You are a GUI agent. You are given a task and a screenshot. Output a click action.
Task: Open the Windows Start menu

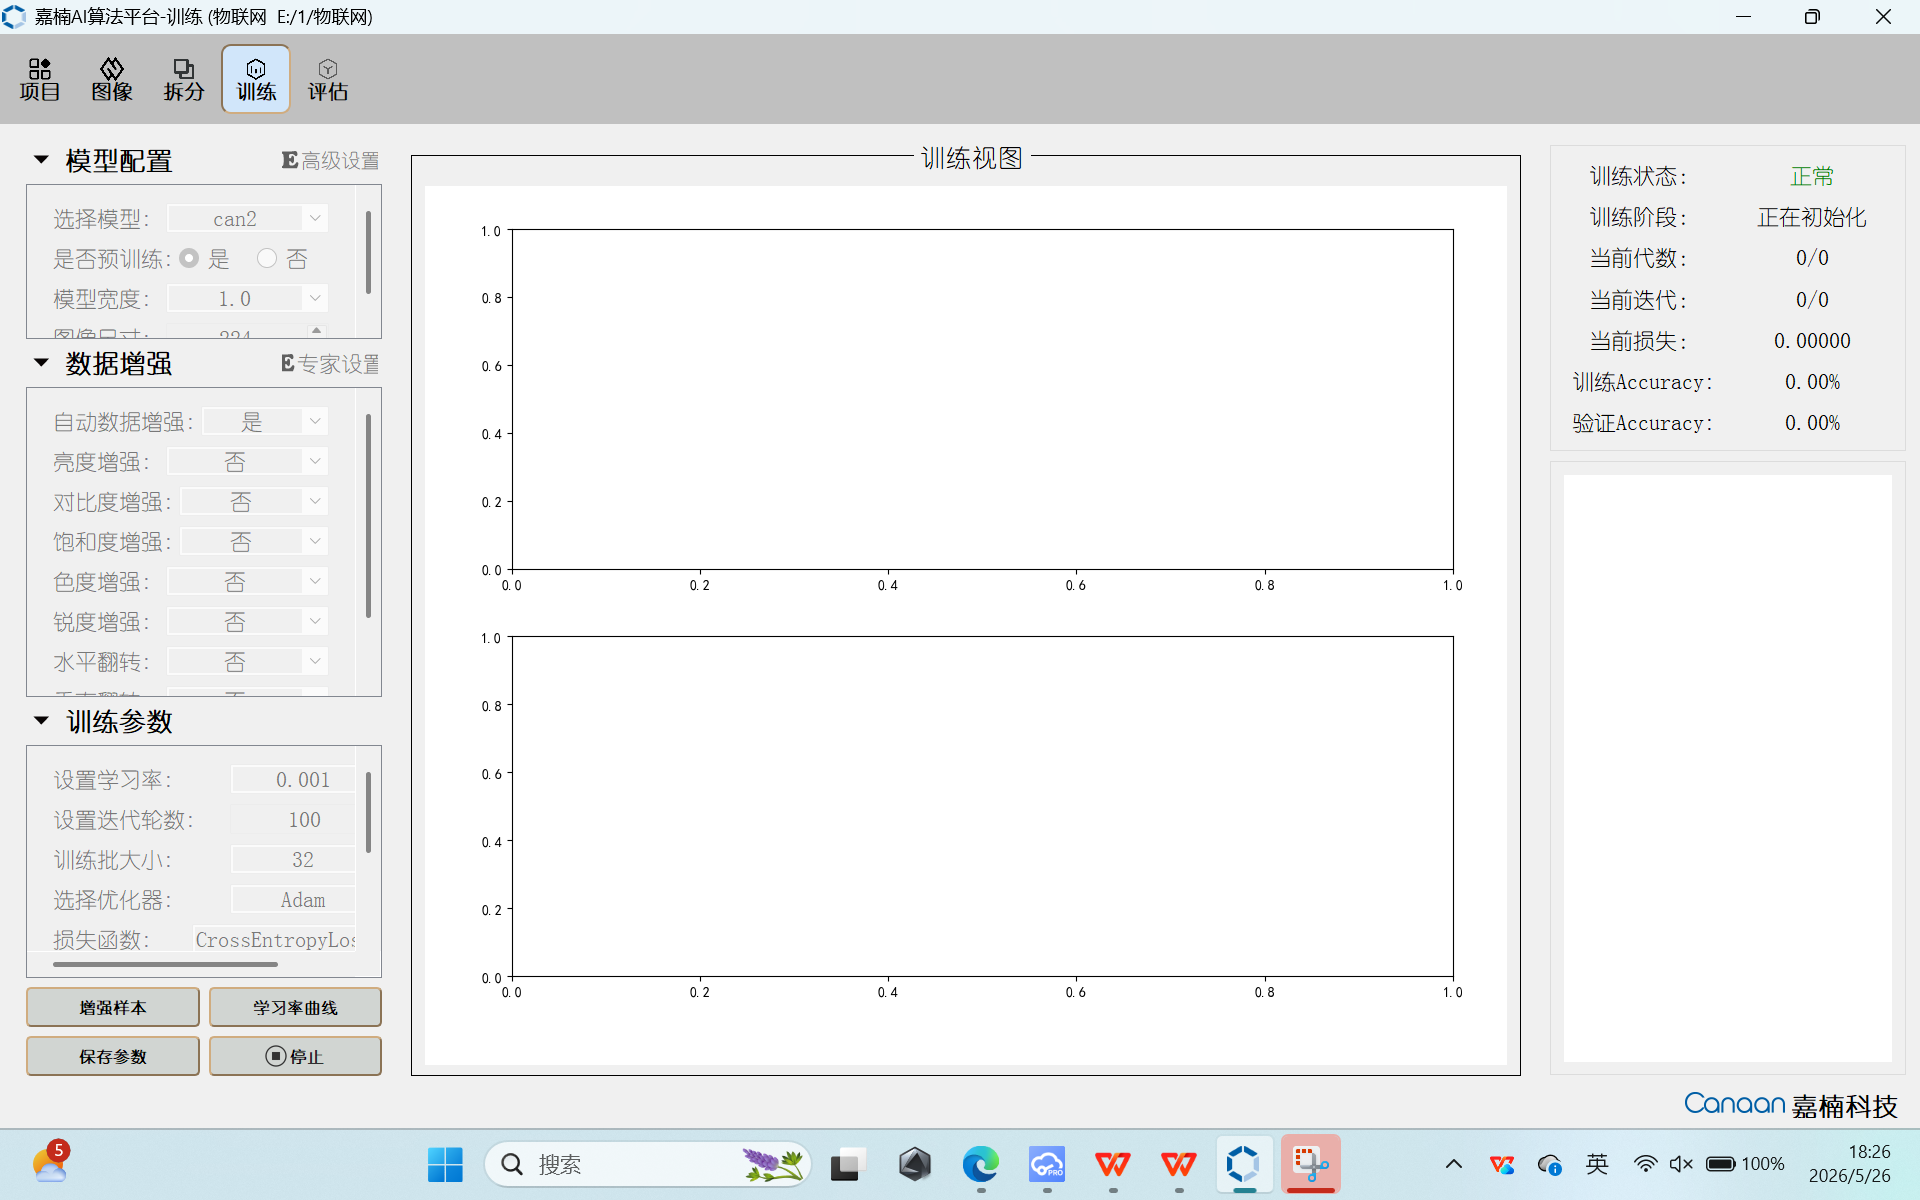445,1164
